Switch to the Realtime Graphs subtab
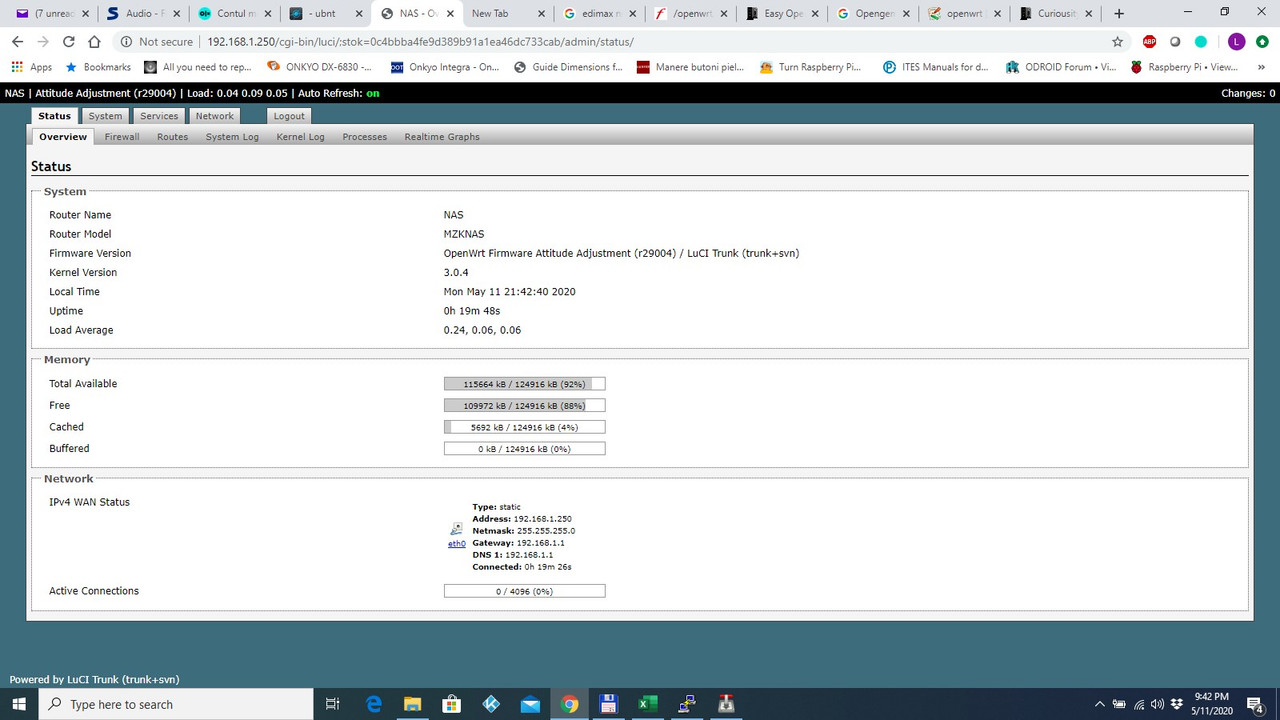The width and height of the screenshot is (1280, 720). tap(442, 137)
